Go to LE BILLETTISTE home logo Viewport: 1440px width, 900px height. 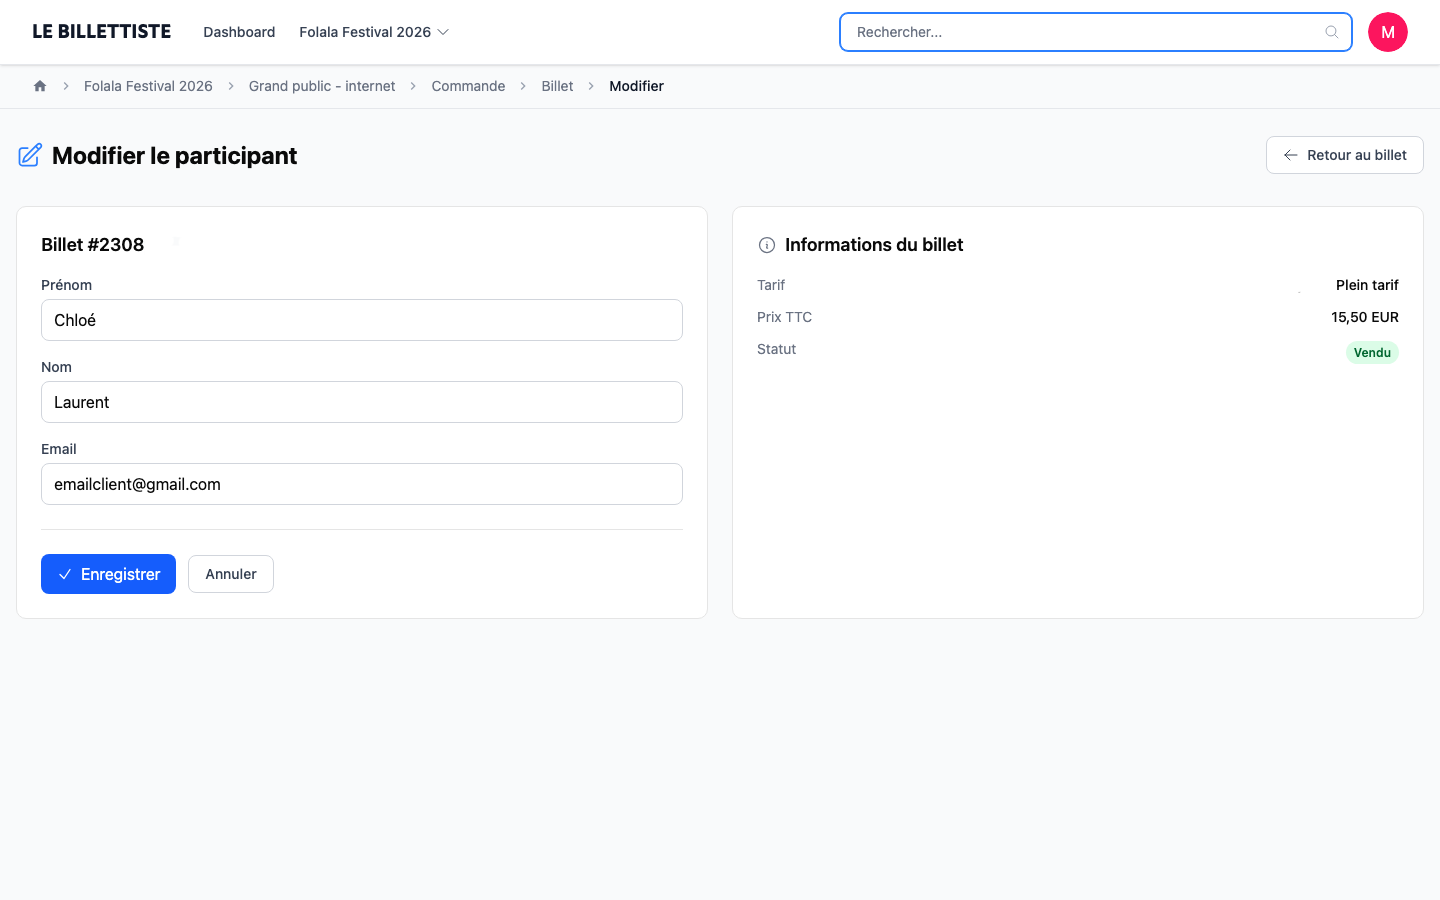[101, 32]
